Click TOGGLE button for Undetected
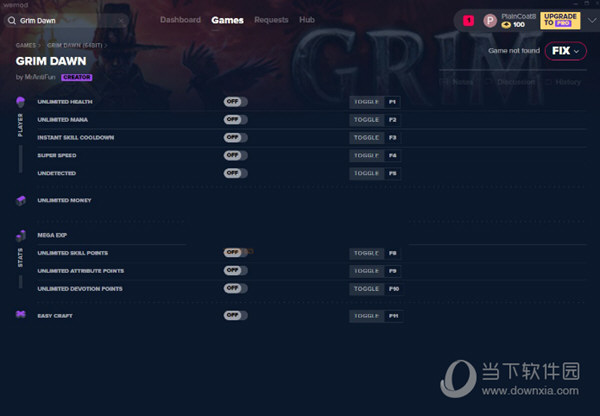Screen dimensions: 600x416 (366, 174)
